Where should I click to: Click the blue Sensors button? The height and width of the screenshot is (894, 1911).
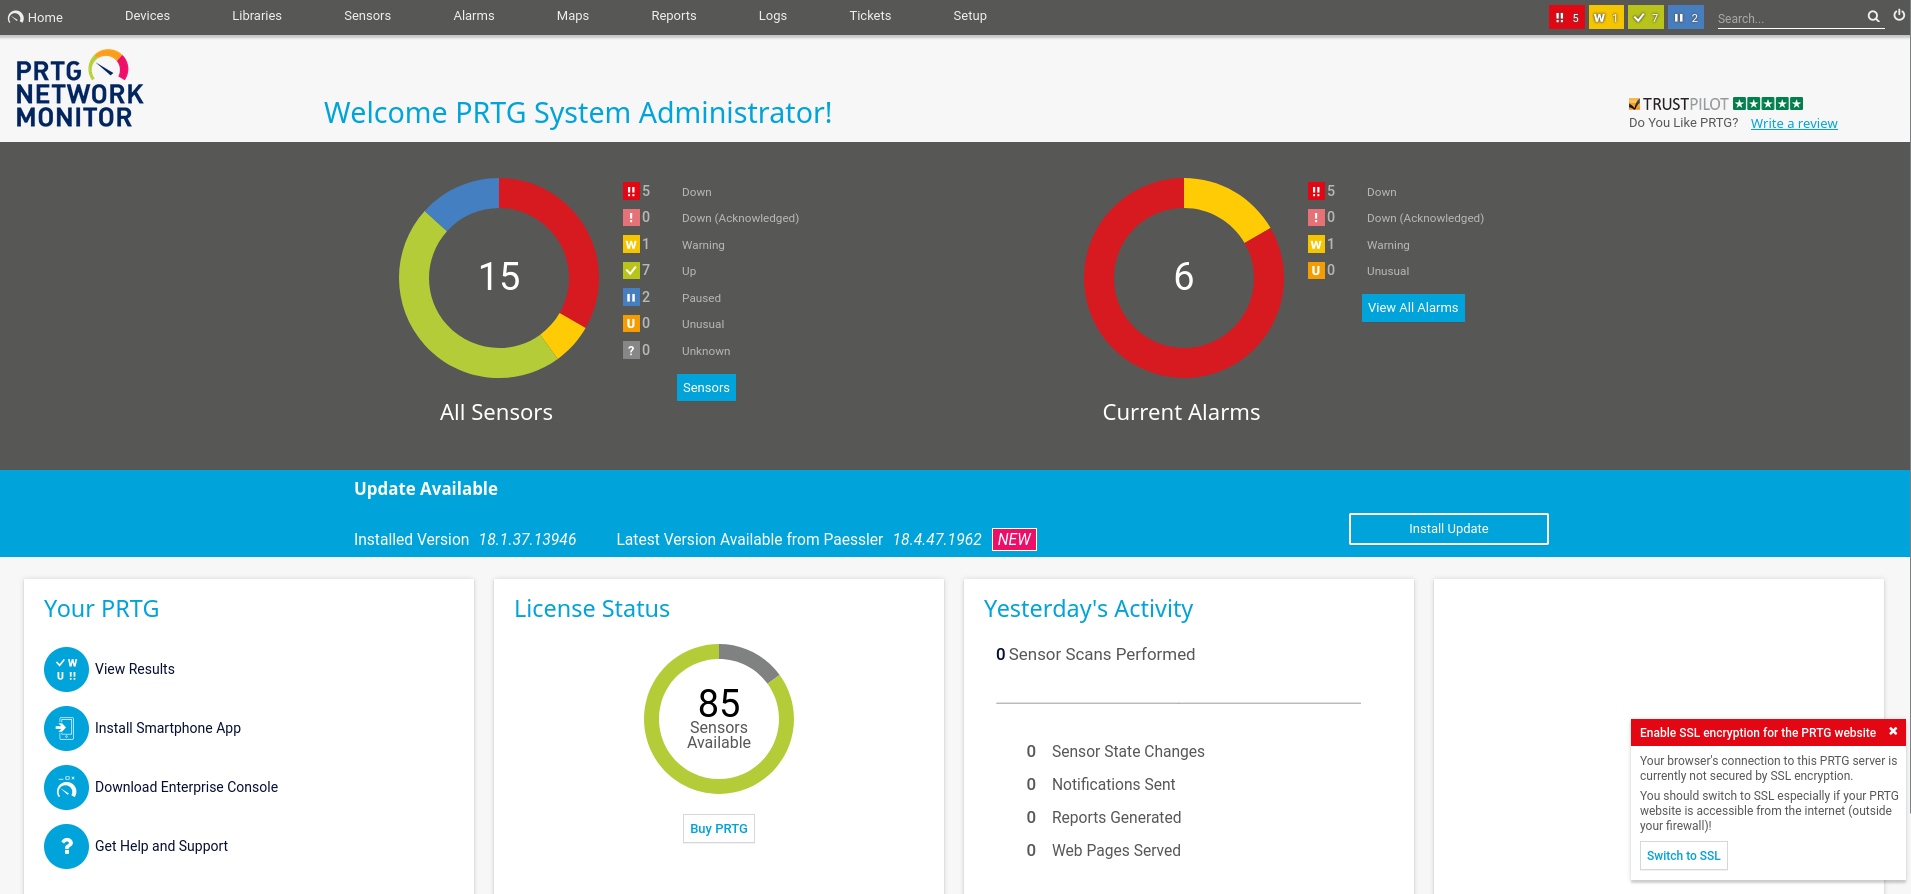pos(706,388)
